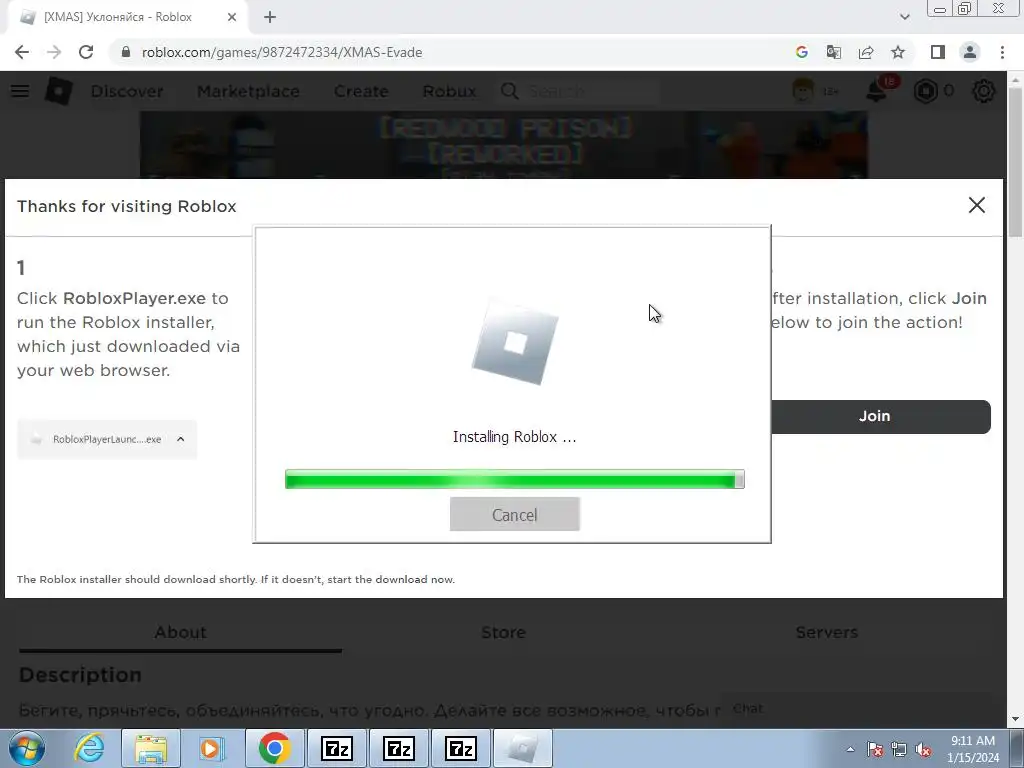Viewport: 1024px width, 768px height.
Task: Bookmark this page with the star icon
Action: tap(898, 52)
